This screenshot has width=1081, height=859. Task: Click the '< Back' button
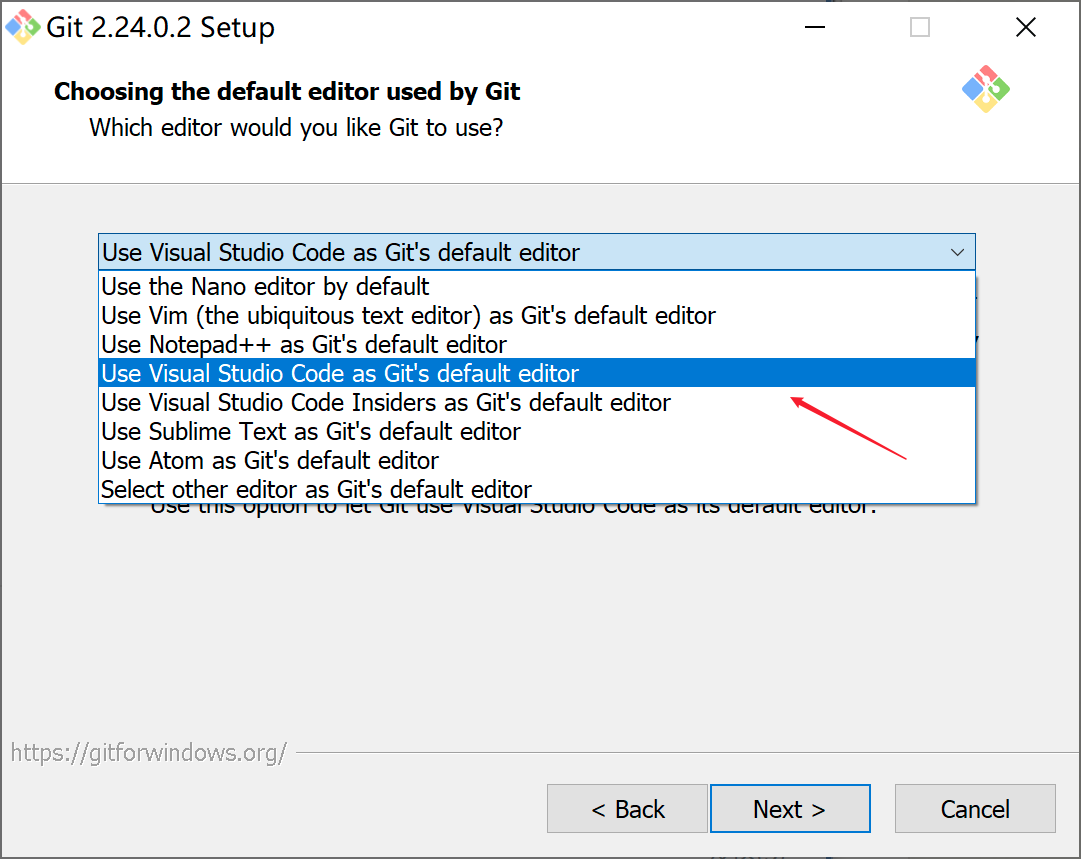[x=627, y=808]
